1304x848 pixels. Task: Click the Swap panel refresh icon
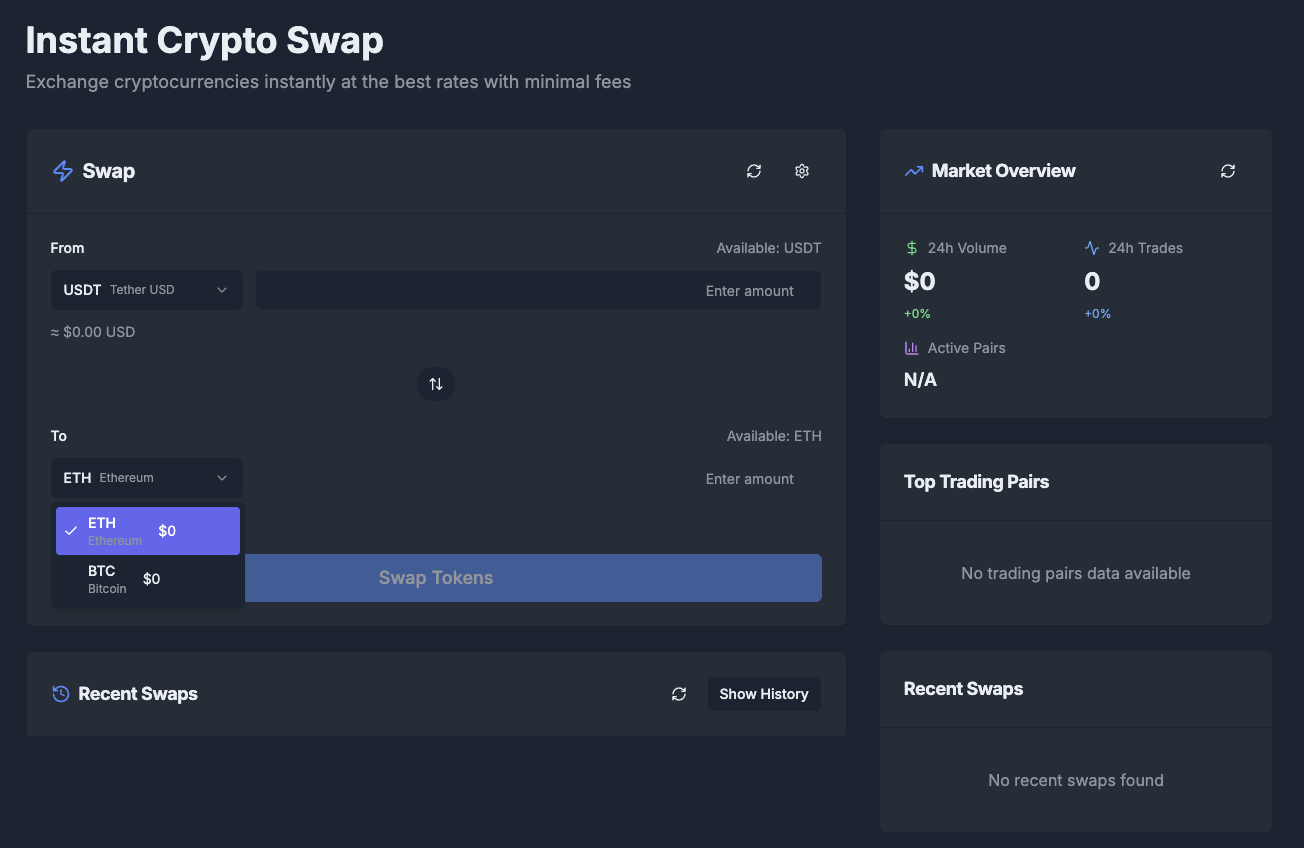click(754, 171)
